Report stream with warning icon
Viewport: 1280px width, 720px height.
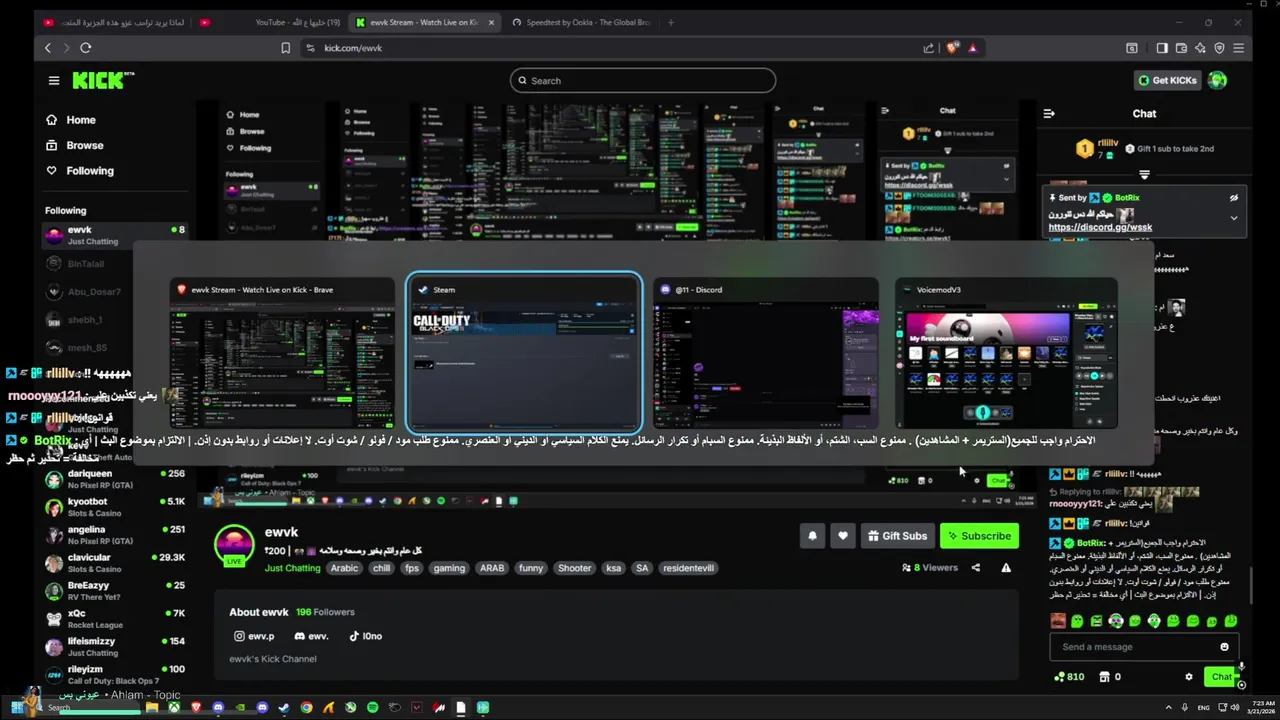(x=1006, y=568)
